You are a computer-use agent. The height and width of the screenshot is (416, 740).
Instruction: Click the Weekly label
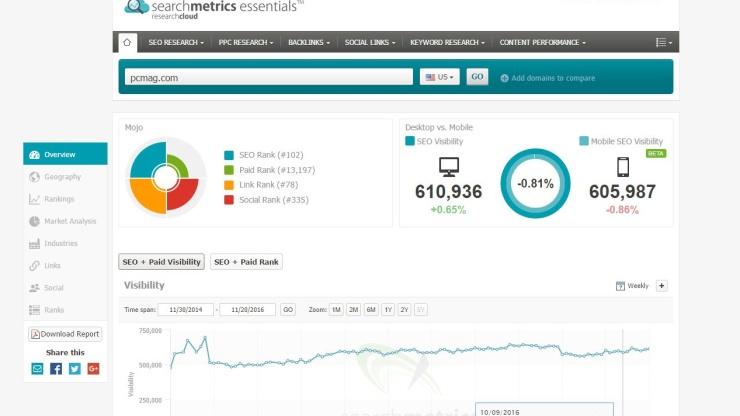coord(638,286)
